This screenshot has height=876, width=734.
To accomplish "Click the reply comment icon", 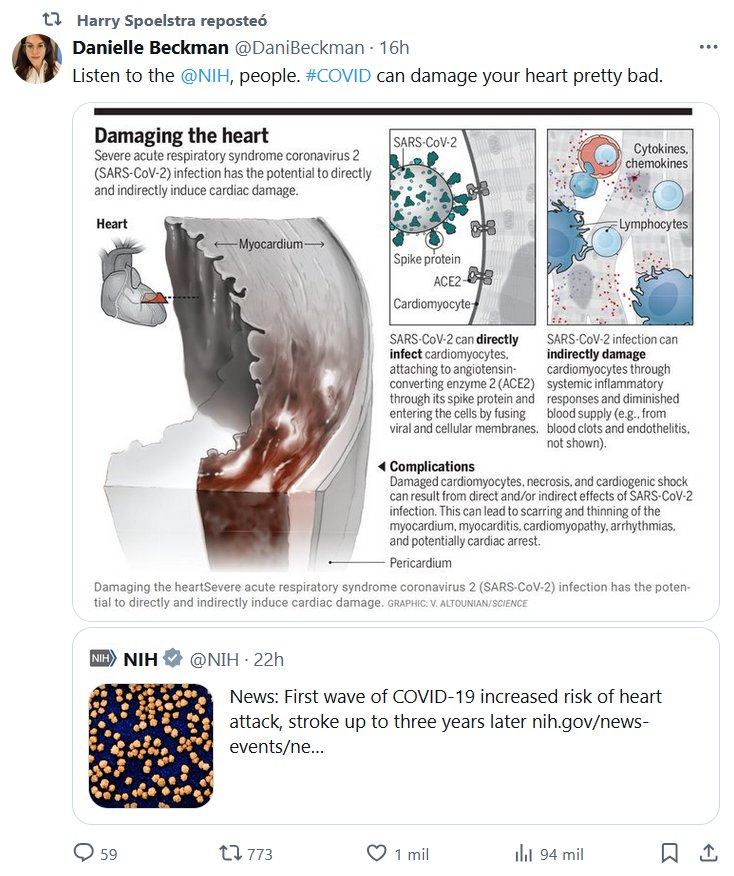I will pos(84,853).
